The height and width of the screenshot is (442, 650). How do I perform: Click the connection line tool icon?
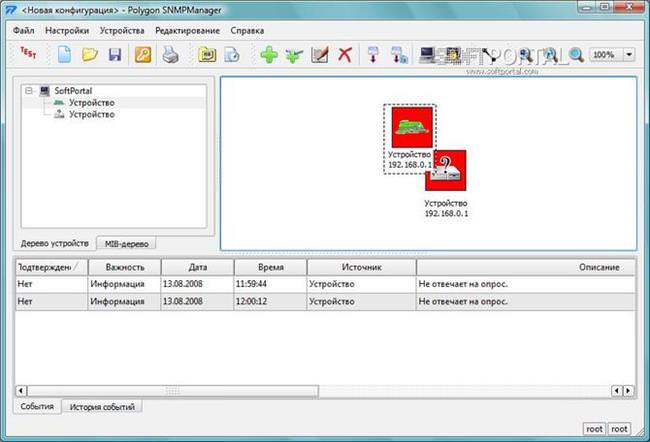(x=491, y=55)
